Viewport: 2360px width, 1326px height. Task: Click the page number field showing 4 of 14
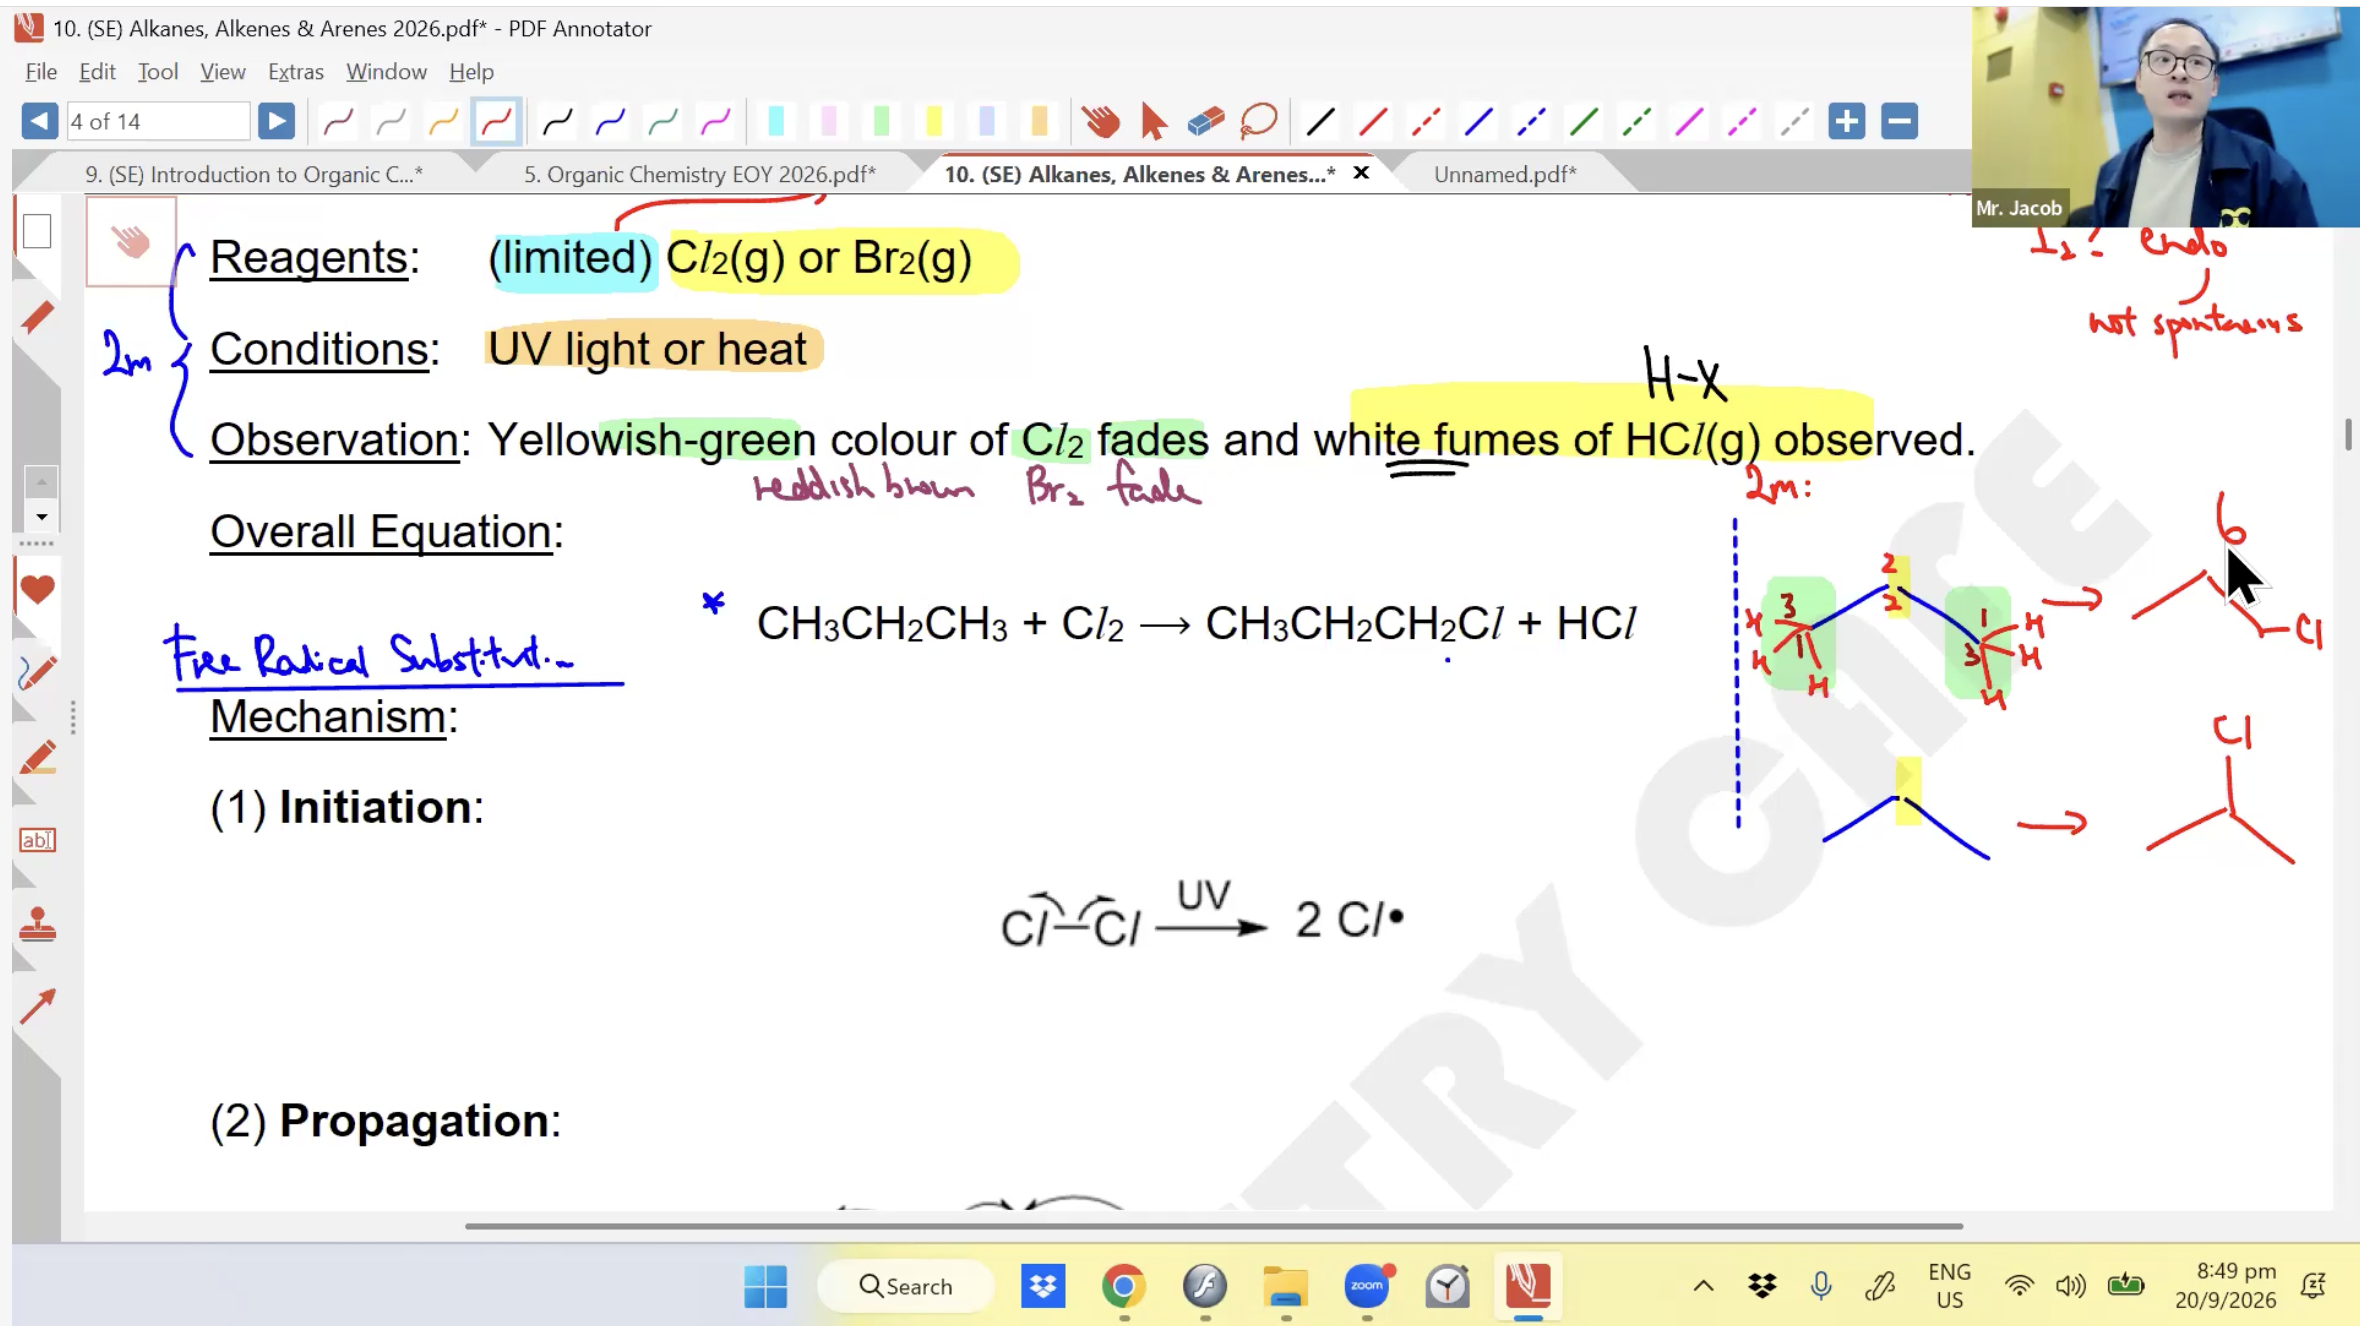[x=158, y=121]
